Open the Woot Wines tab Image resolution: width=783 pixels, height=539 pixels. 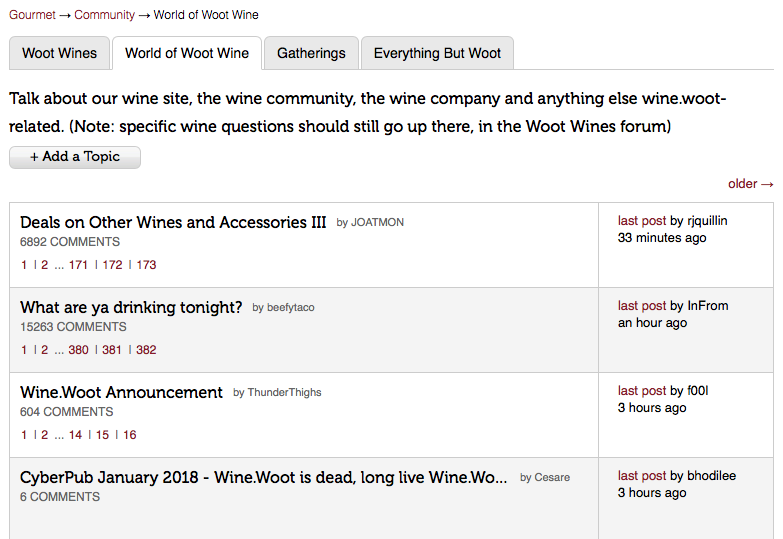pyautogui.click(x=60, y=53)
